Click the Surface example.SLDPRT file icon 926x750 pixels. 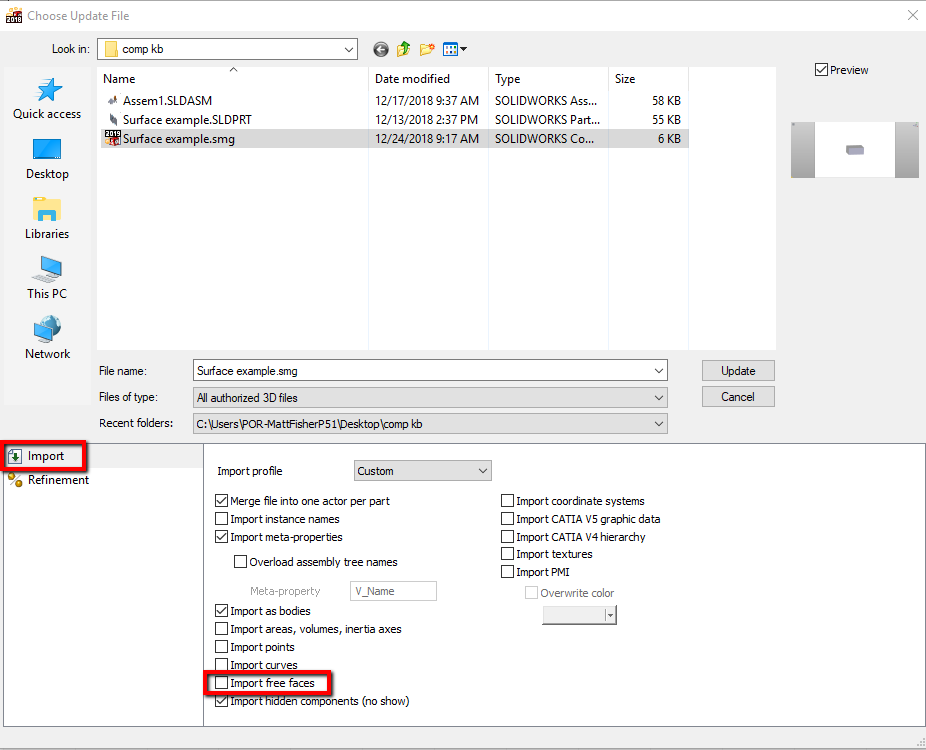tap(113, 119)
